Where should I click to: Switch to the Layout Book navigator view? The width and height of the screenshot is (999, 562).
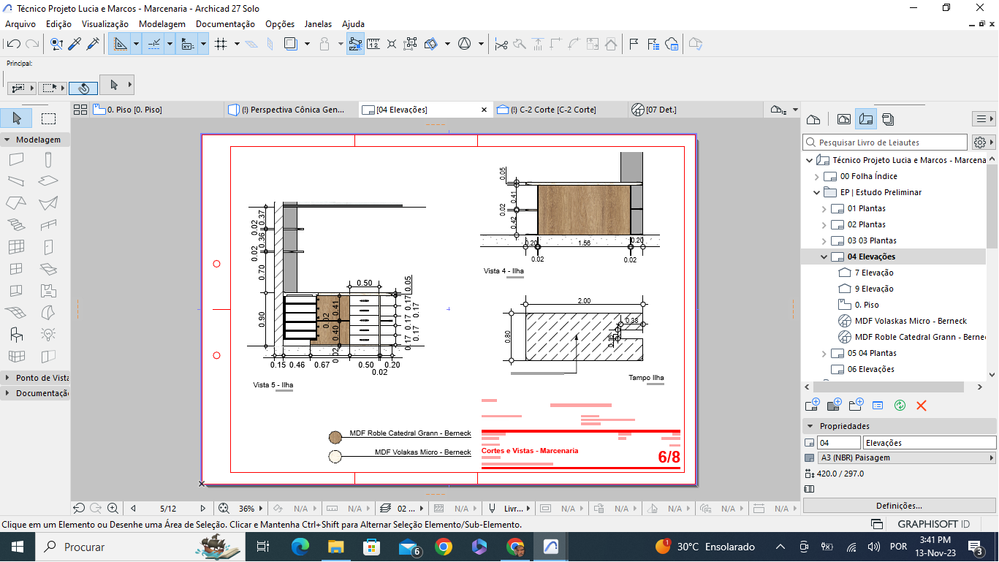pyautogui.click(x=866, y=119)
